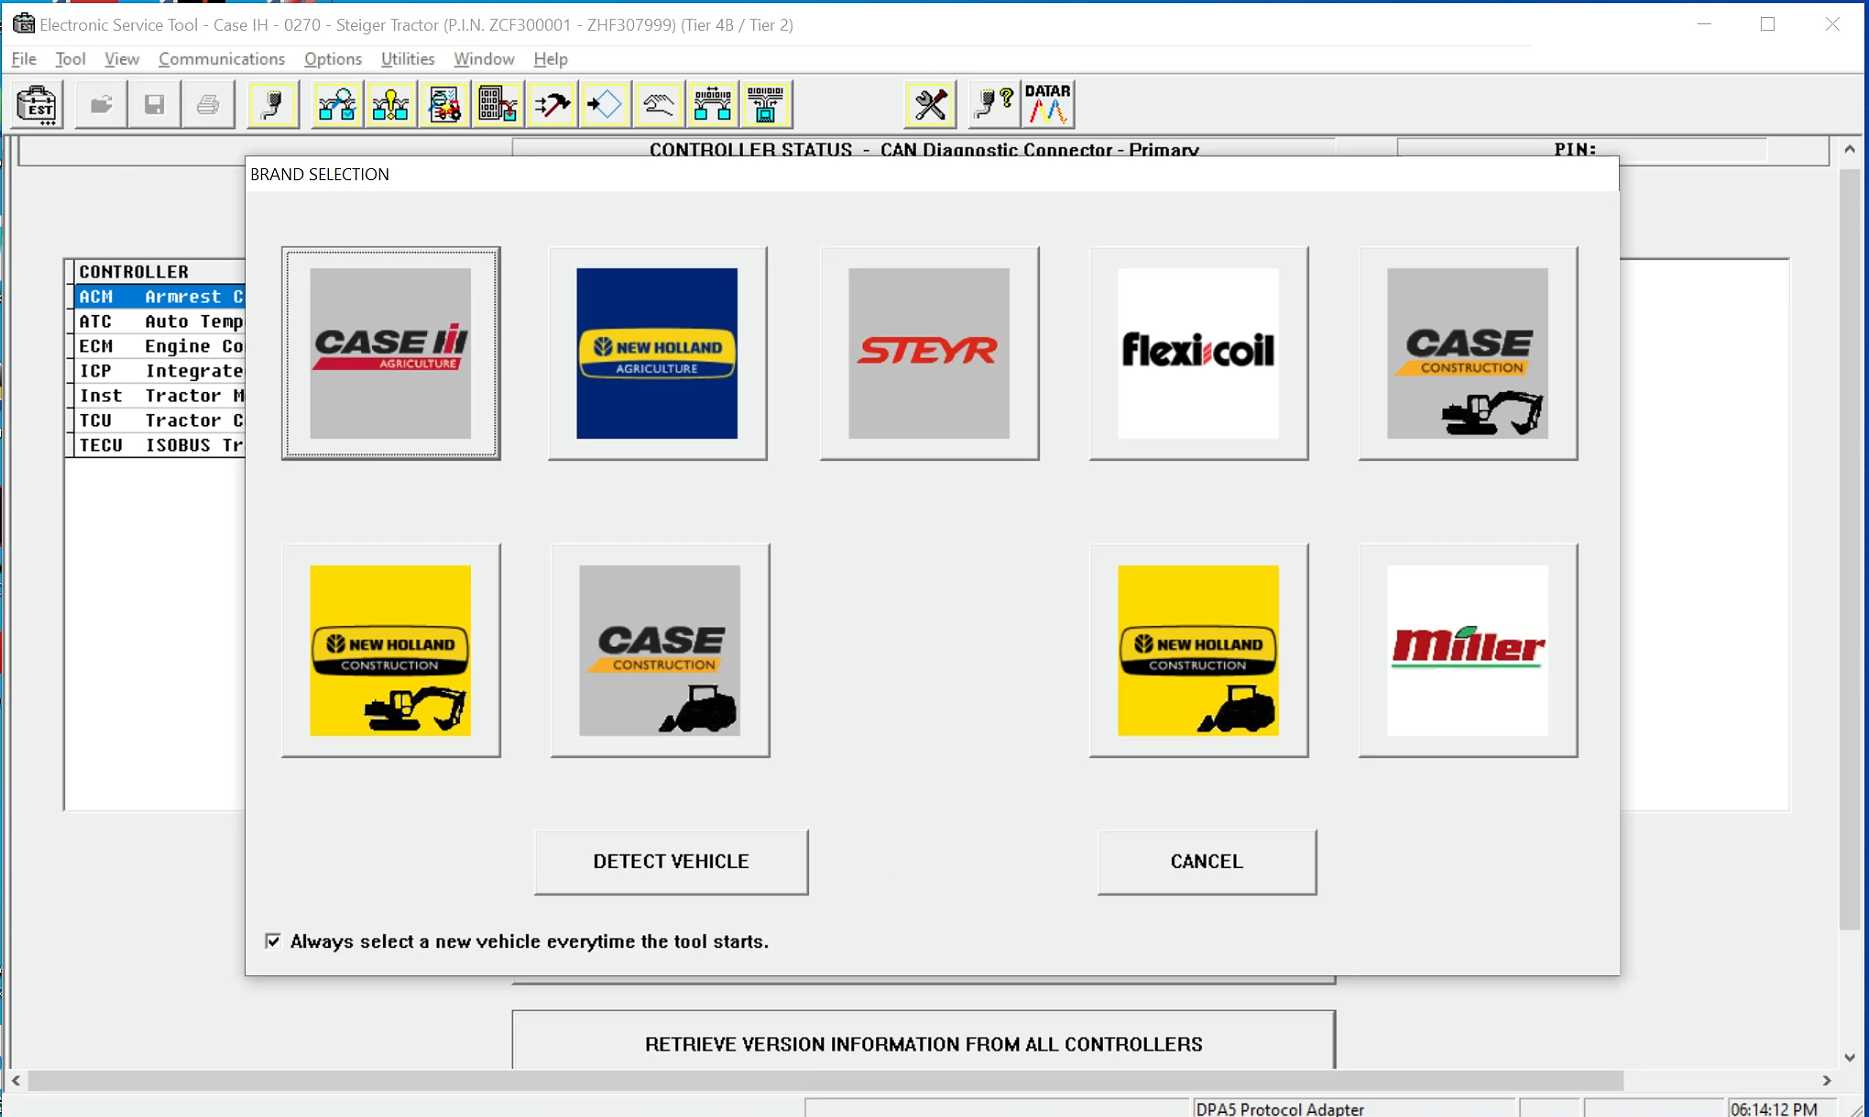Open the Window menu
This screenshot has height=1117, width=1869.
tap(484, 59)
